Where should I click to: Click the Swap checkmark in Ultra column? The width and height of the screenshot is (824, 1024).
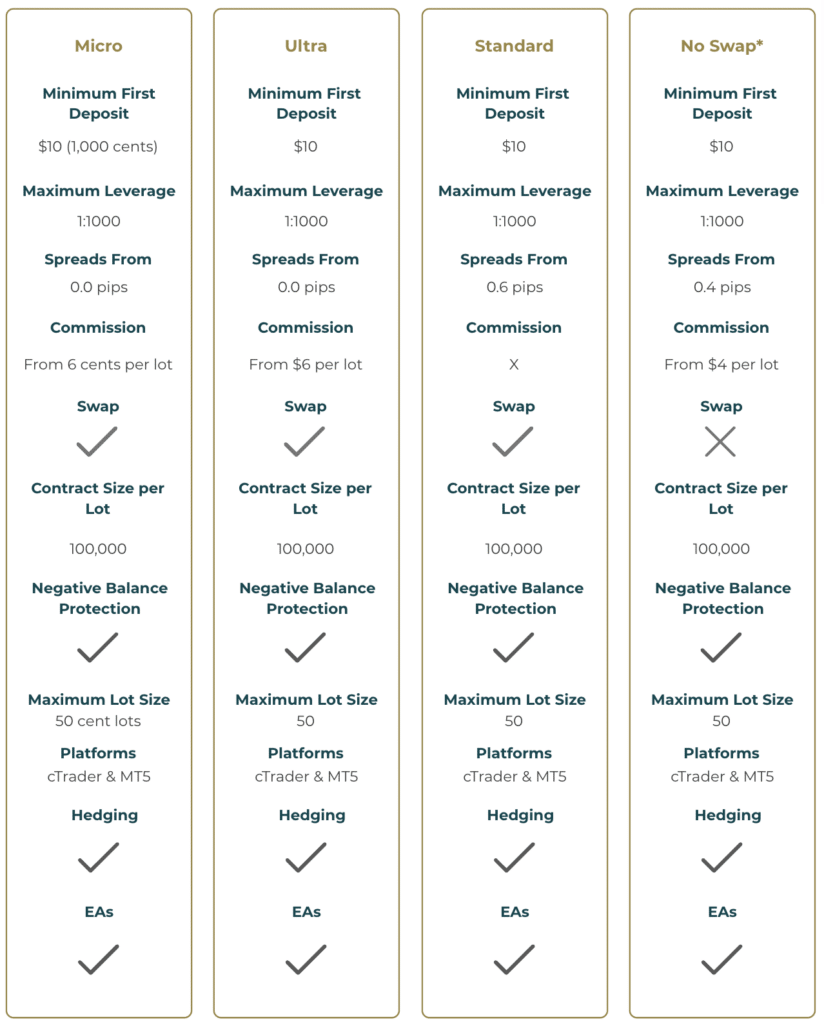305,441
